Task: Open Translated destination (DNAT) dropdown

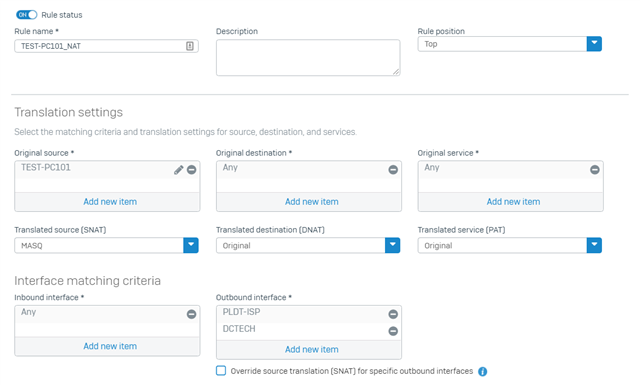Action: (x=308, y=245)
